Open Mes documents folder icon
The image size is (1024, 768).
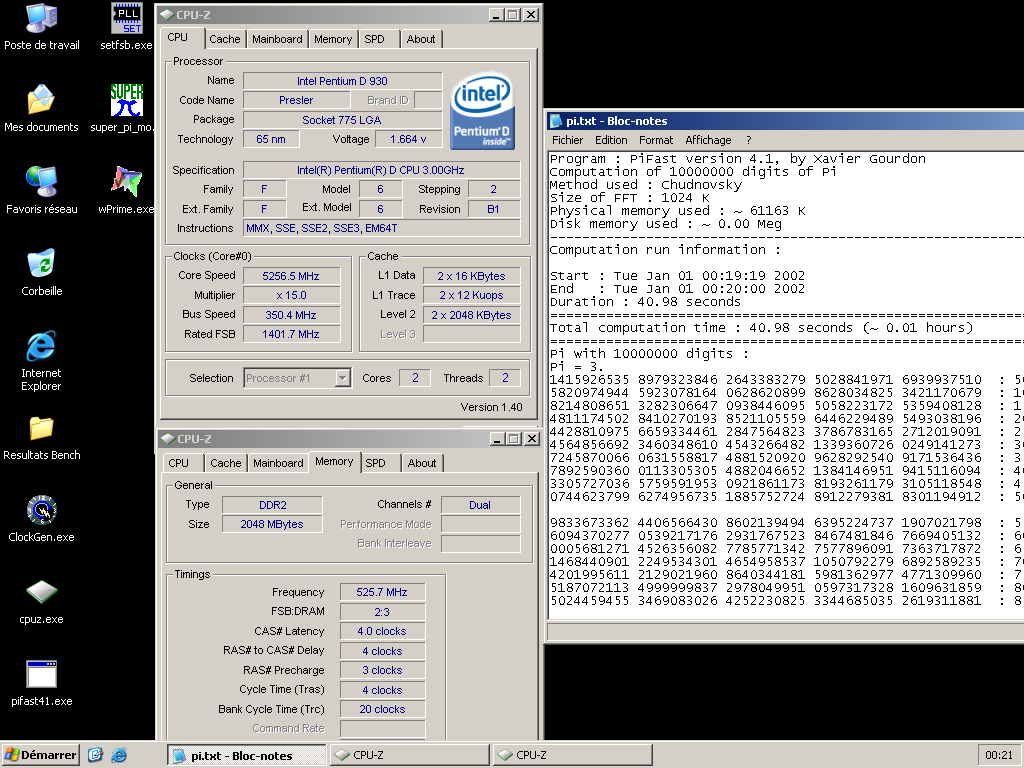click(x=41, y=108)
